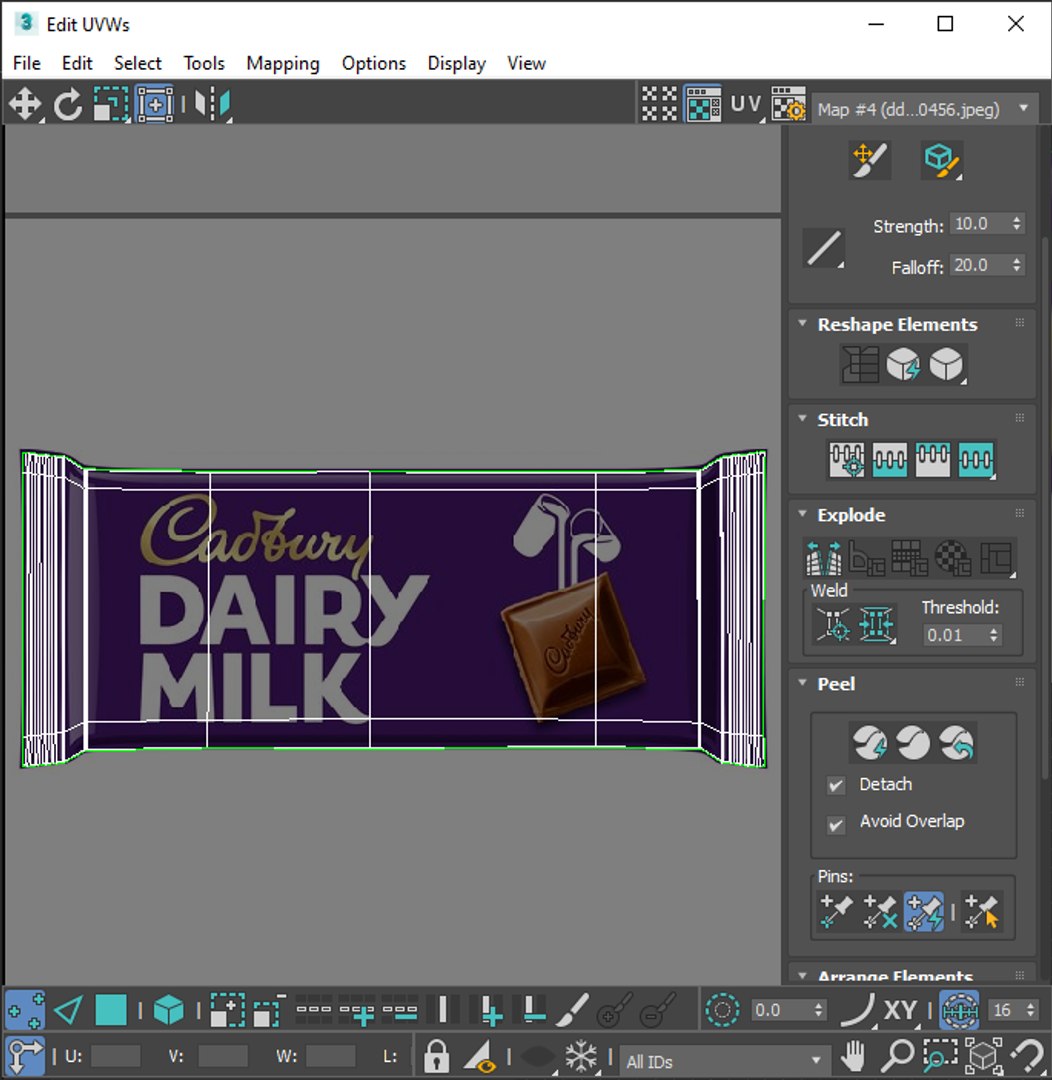
Task: Click the UV coordinate display button
Action: coord(746,105)
